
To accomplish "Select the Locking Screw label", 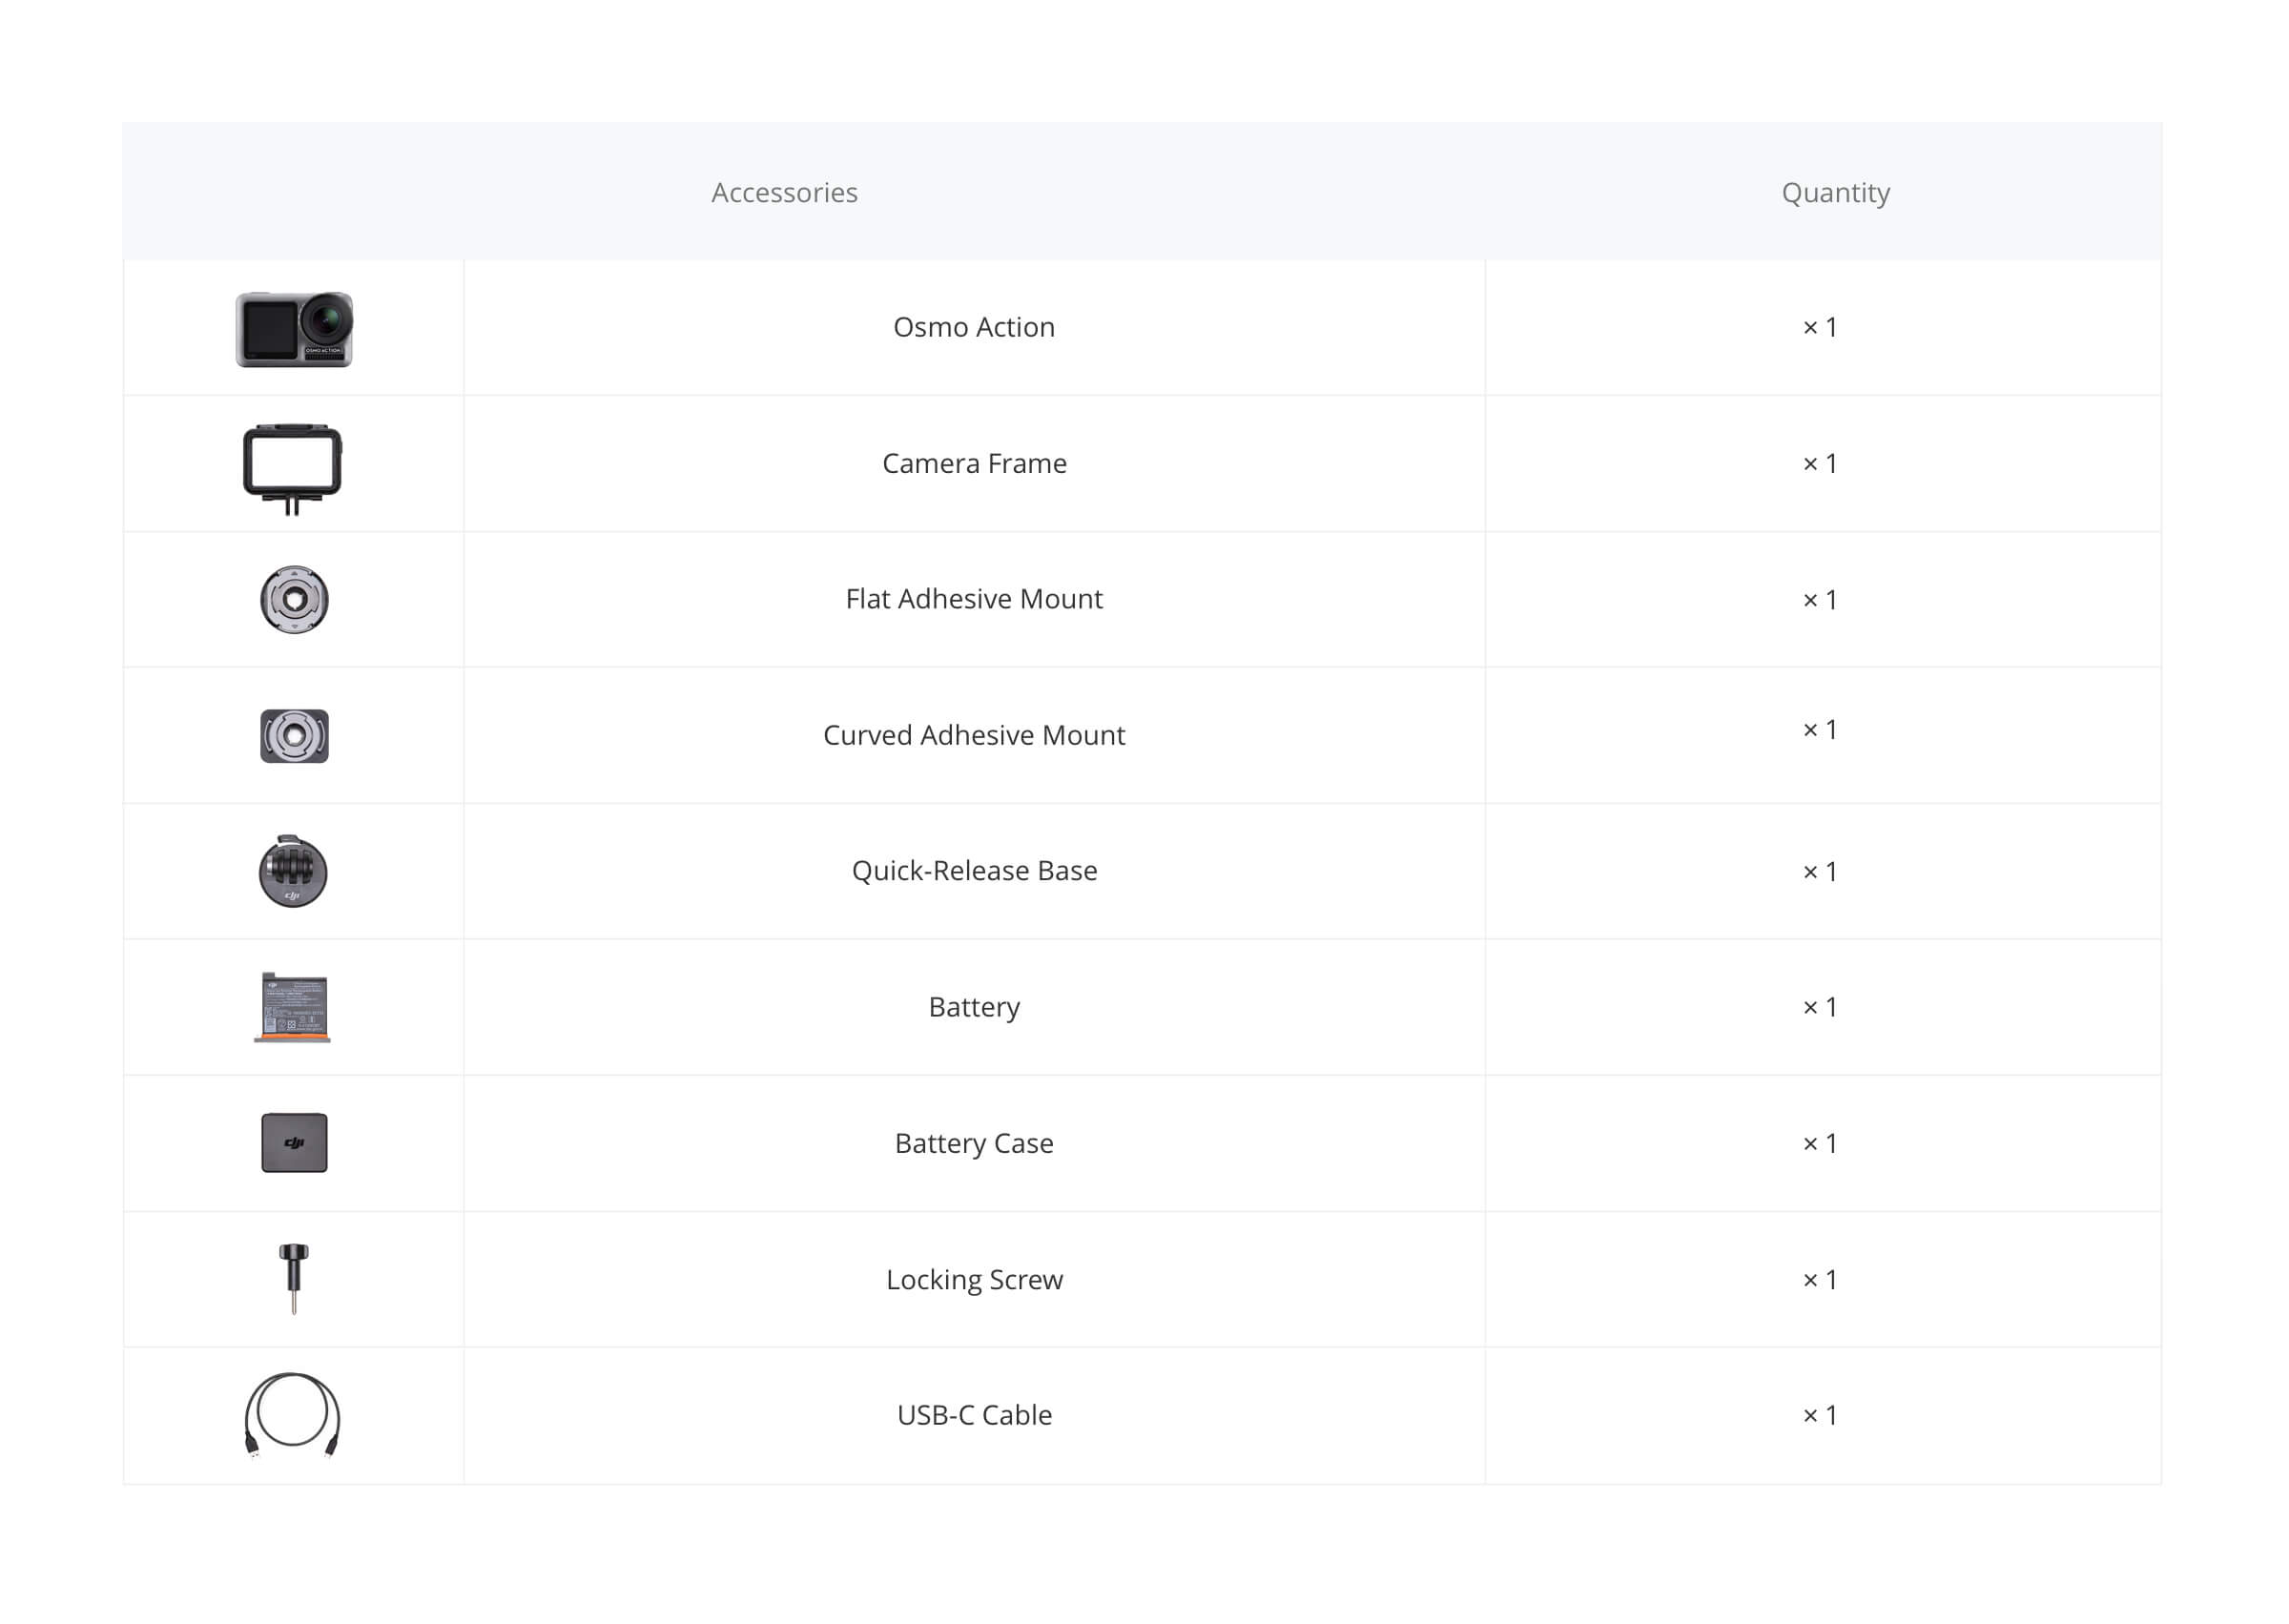I will pos(974,1280).
